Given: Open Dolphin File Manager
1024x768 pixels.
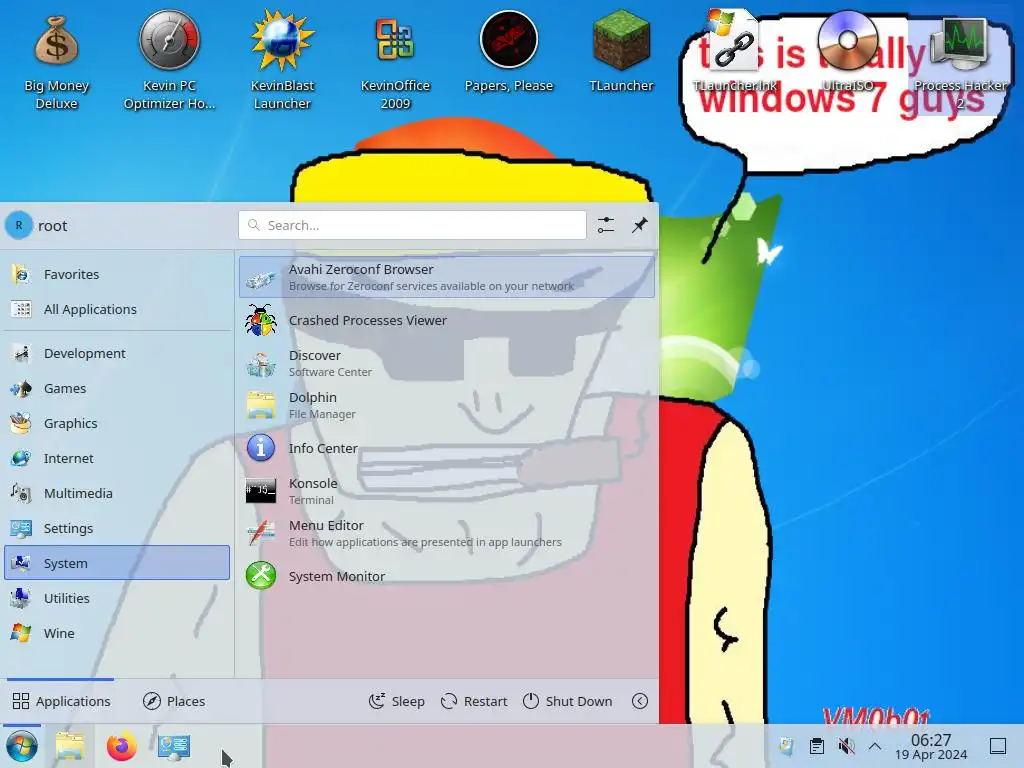Looking at the screenshot, I should tap(447, 405).
